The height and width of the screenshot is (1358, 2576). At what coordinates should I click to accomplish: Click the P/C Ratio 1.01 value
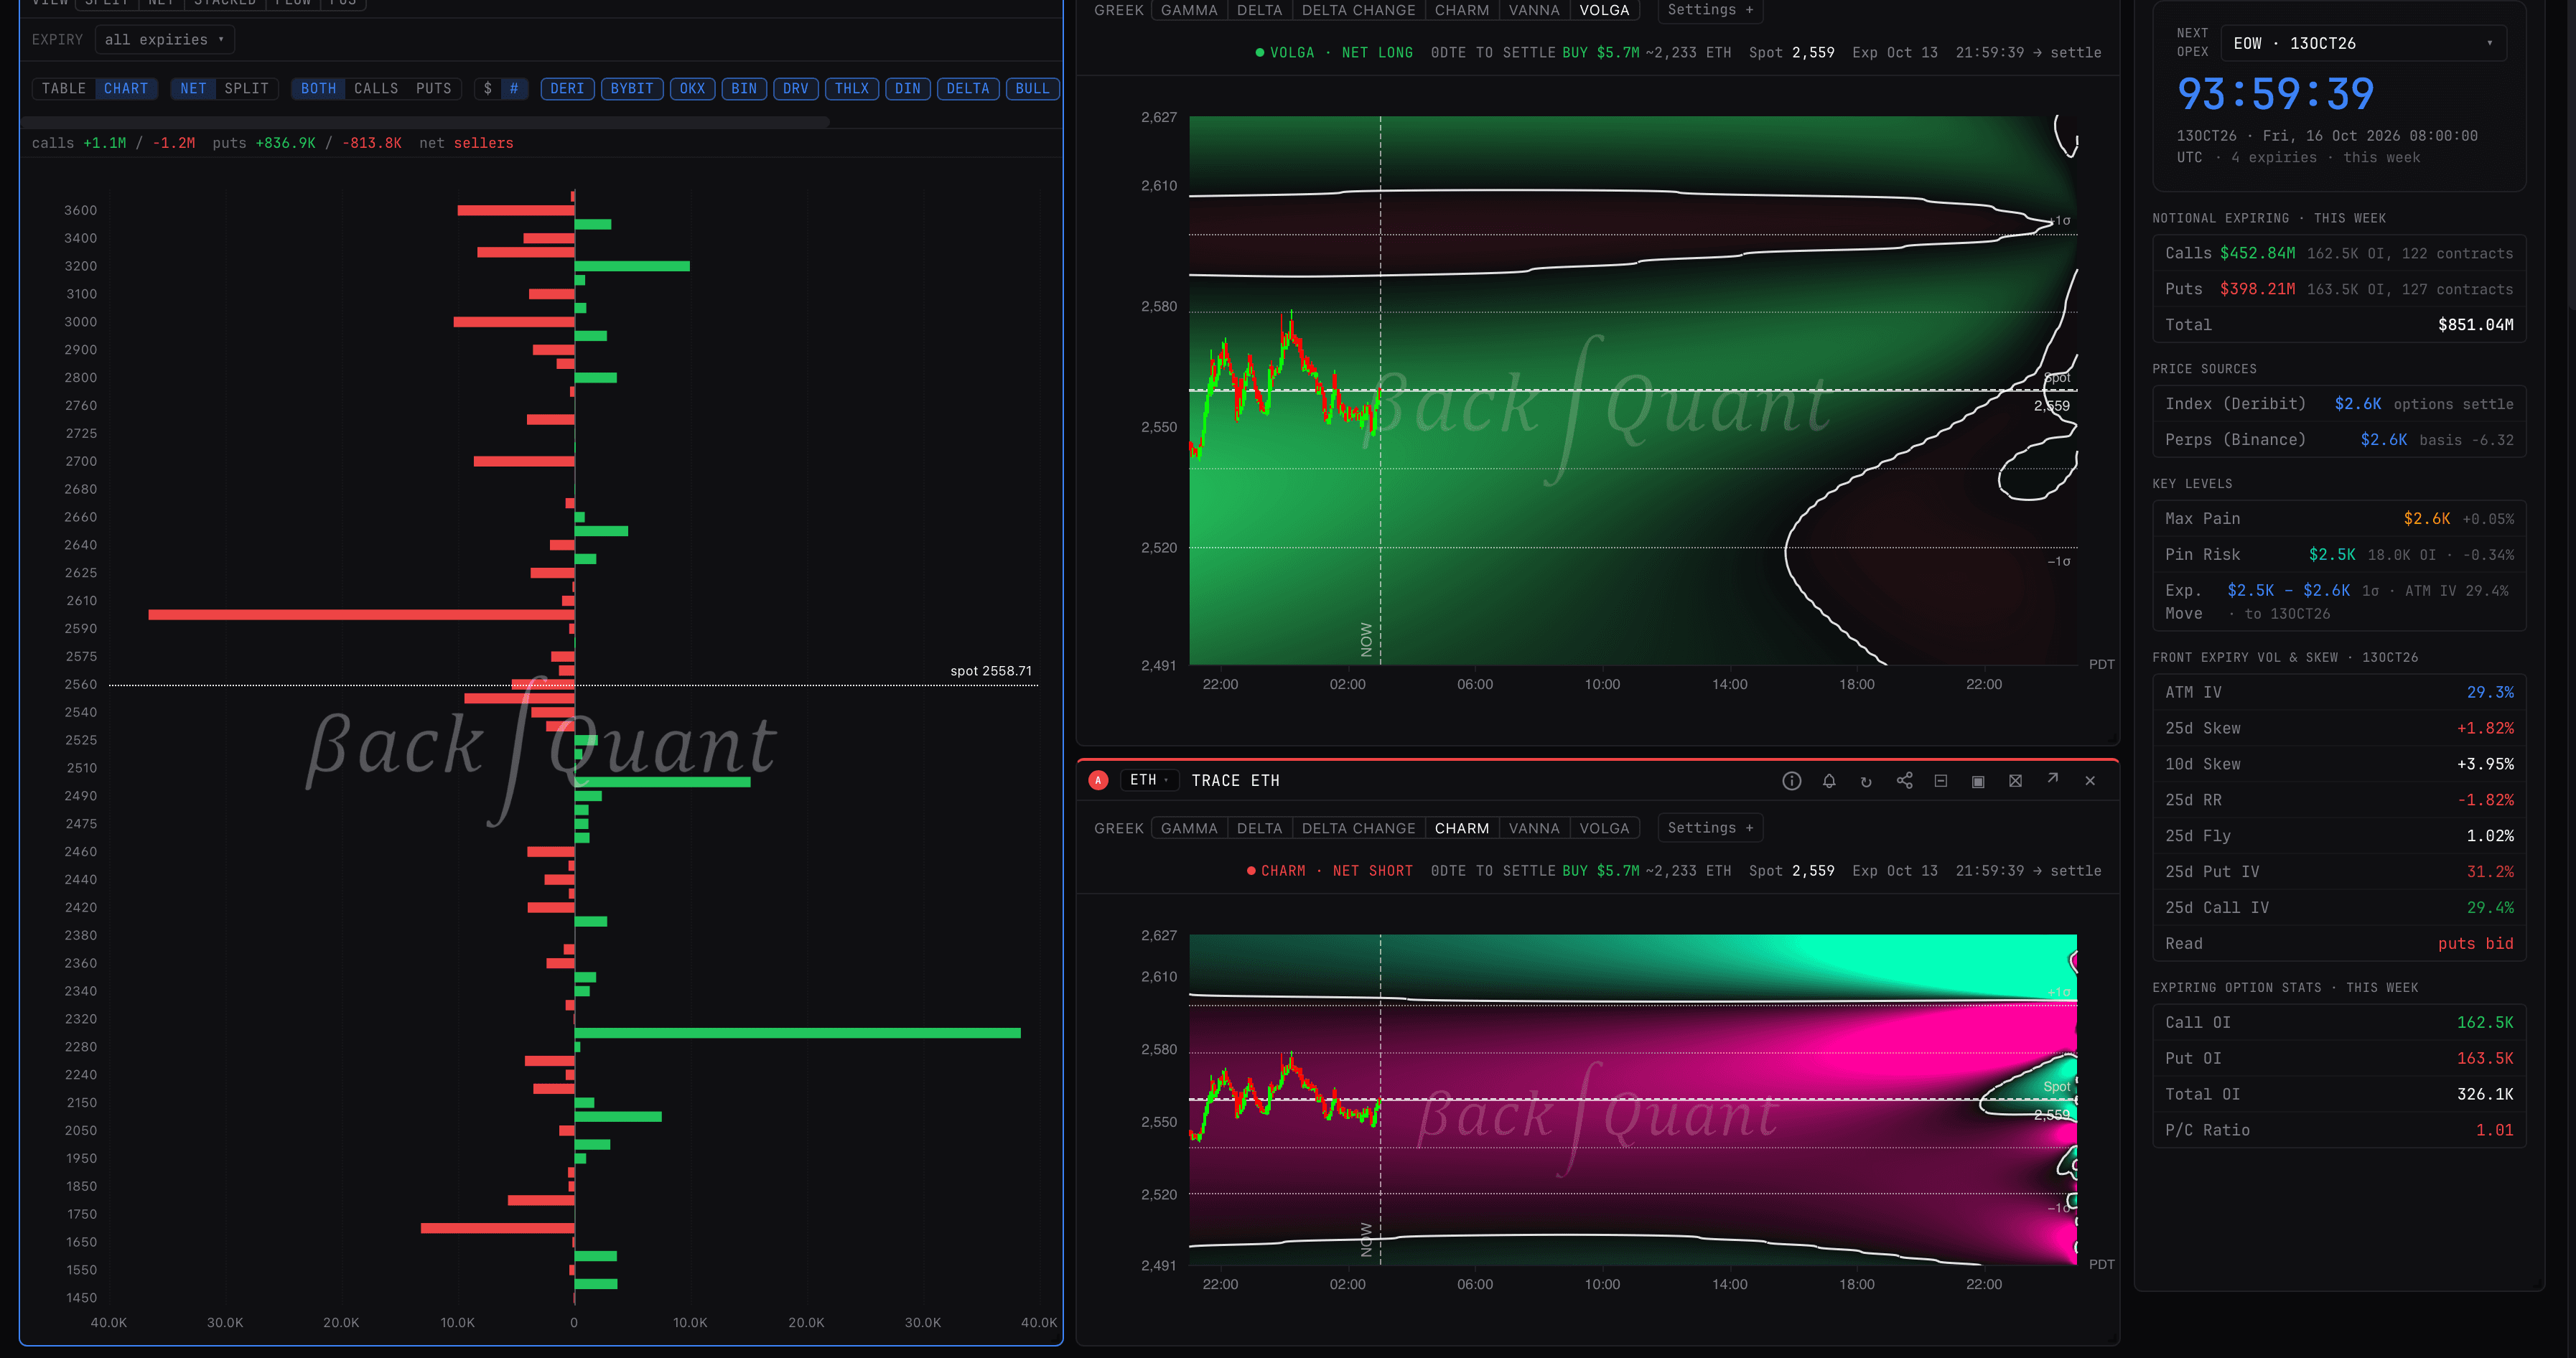pyautogui.click(x=2494, y=1131)
